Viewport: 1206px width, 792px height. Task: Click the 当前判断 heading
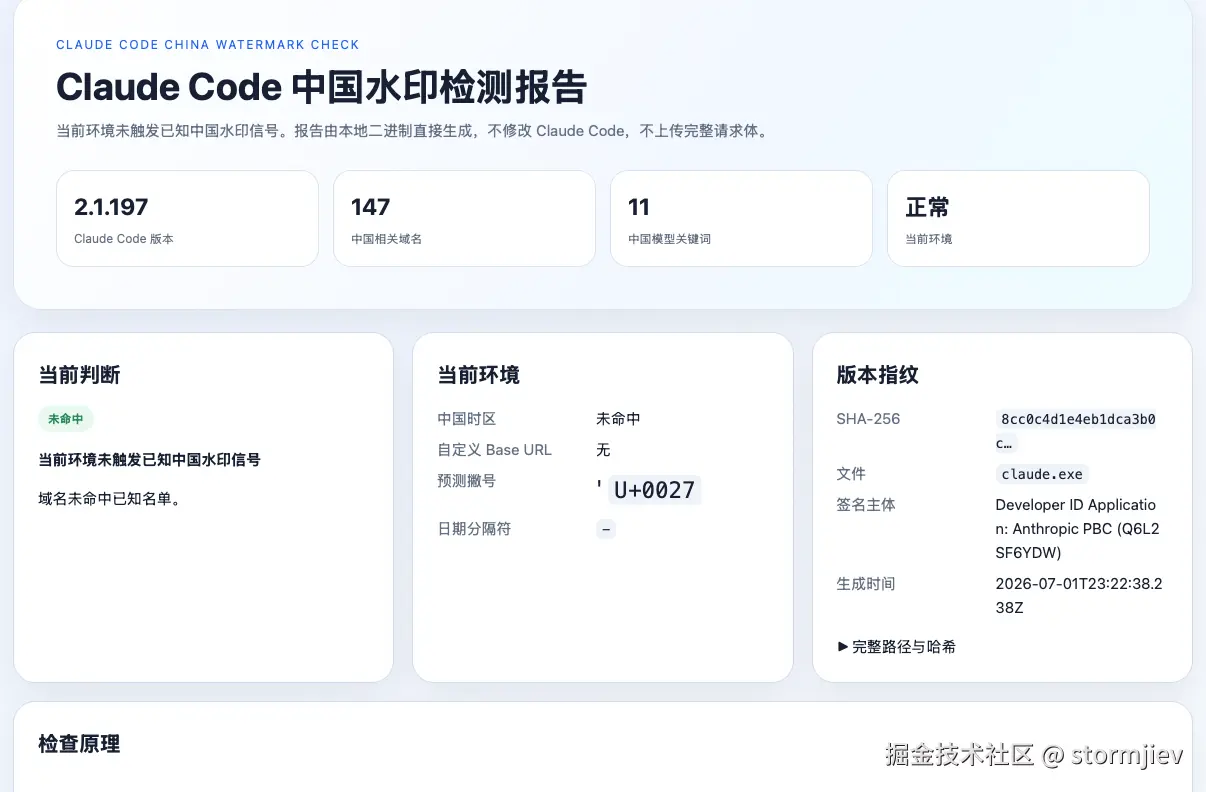pos(79,375)
